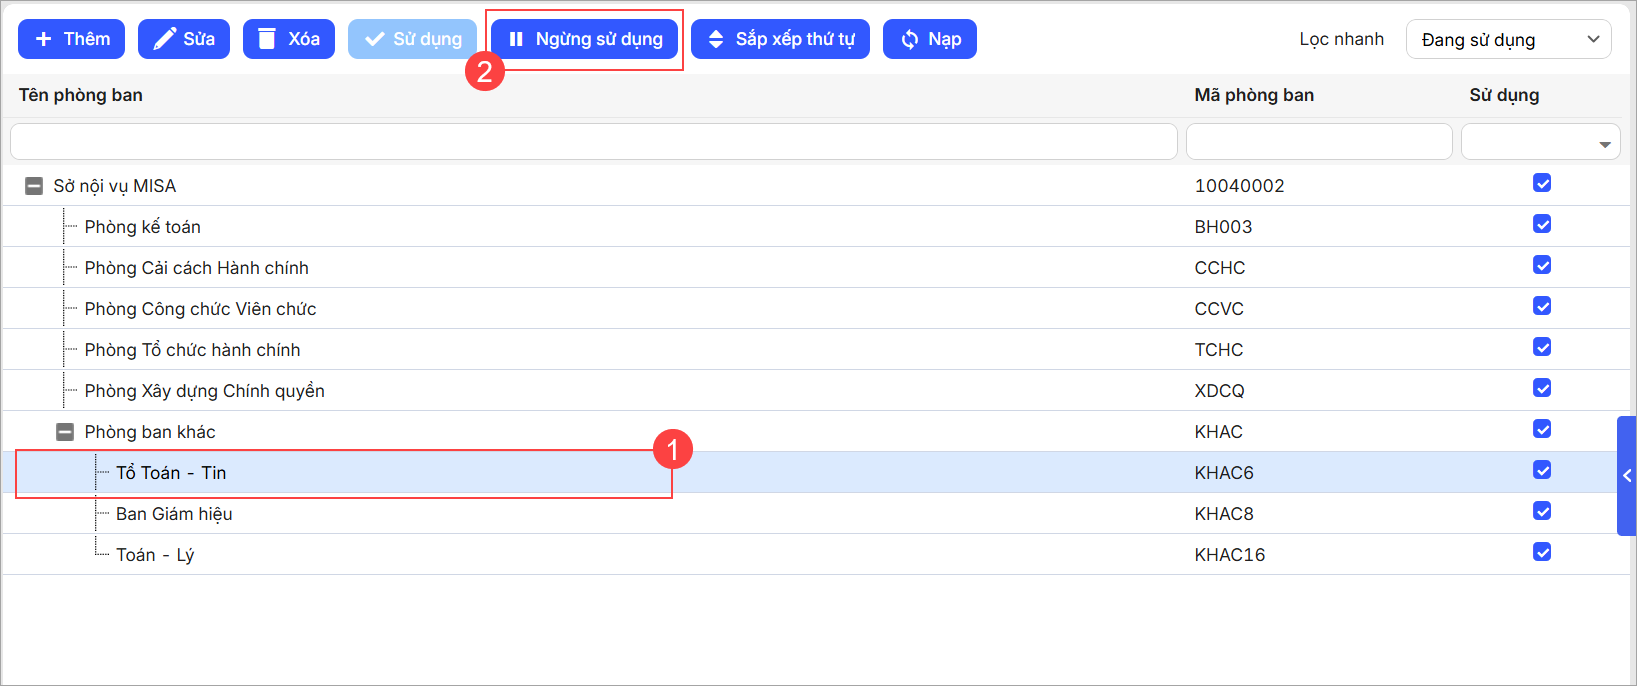Screen dimensions: 1637x686
Task: Click the checkmark icon on Sử dụng button
Action: pyautogui.click(x=374, y=39)
